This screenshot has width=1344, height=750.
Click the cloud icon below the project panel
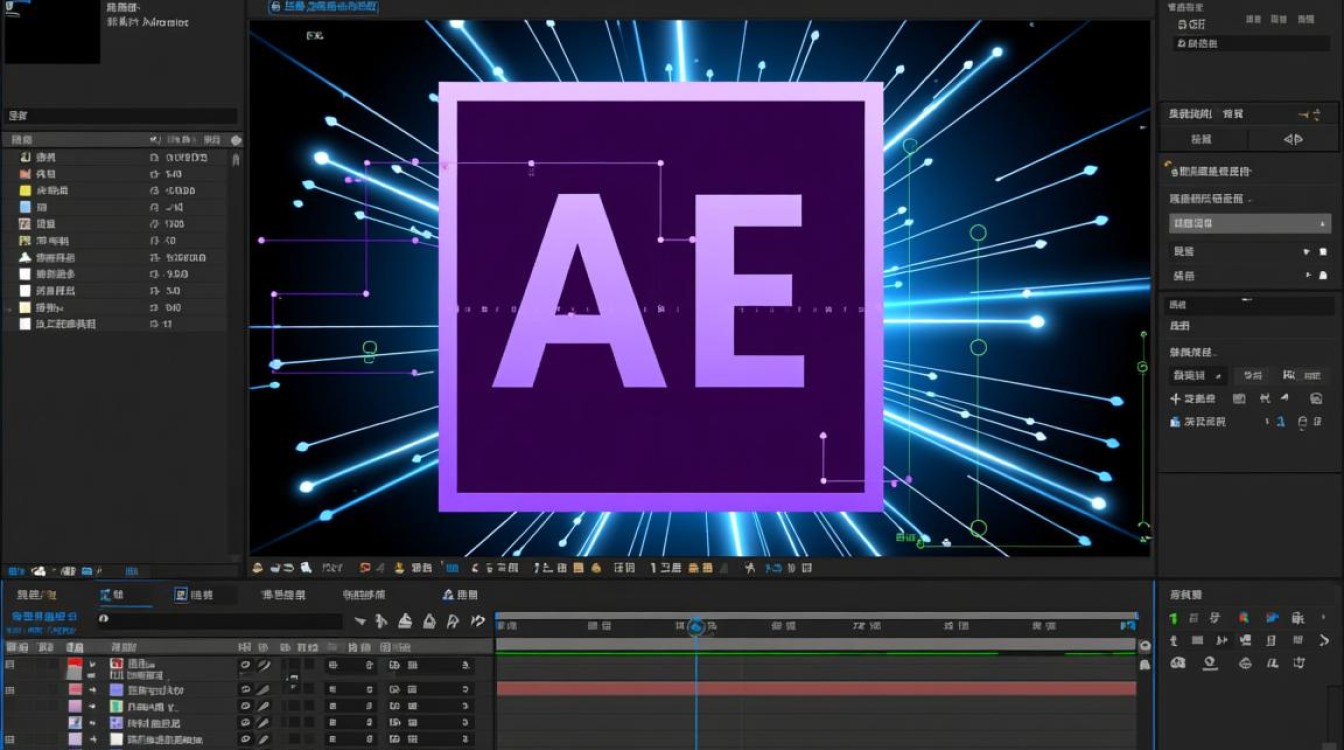[x=38, y=571]
